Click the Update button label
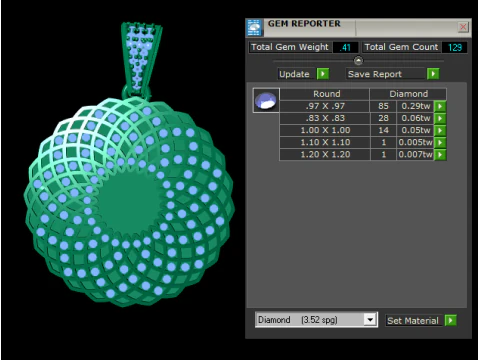The image size is (480, 360). pyautogui.click(x=294, y=74)
